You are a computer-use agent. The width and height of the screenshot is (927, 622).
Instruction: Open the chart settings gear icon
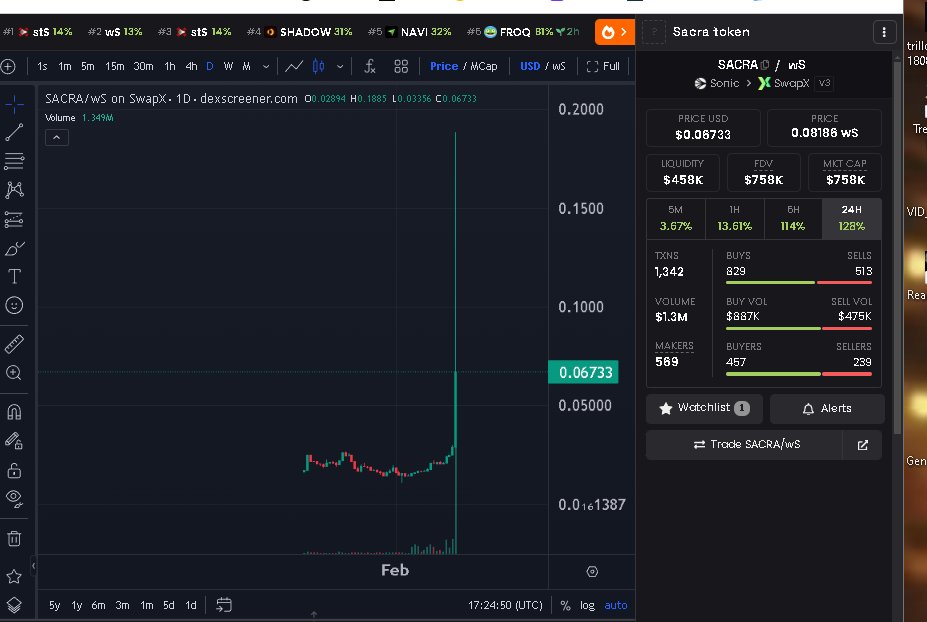[x=592, y=571]
